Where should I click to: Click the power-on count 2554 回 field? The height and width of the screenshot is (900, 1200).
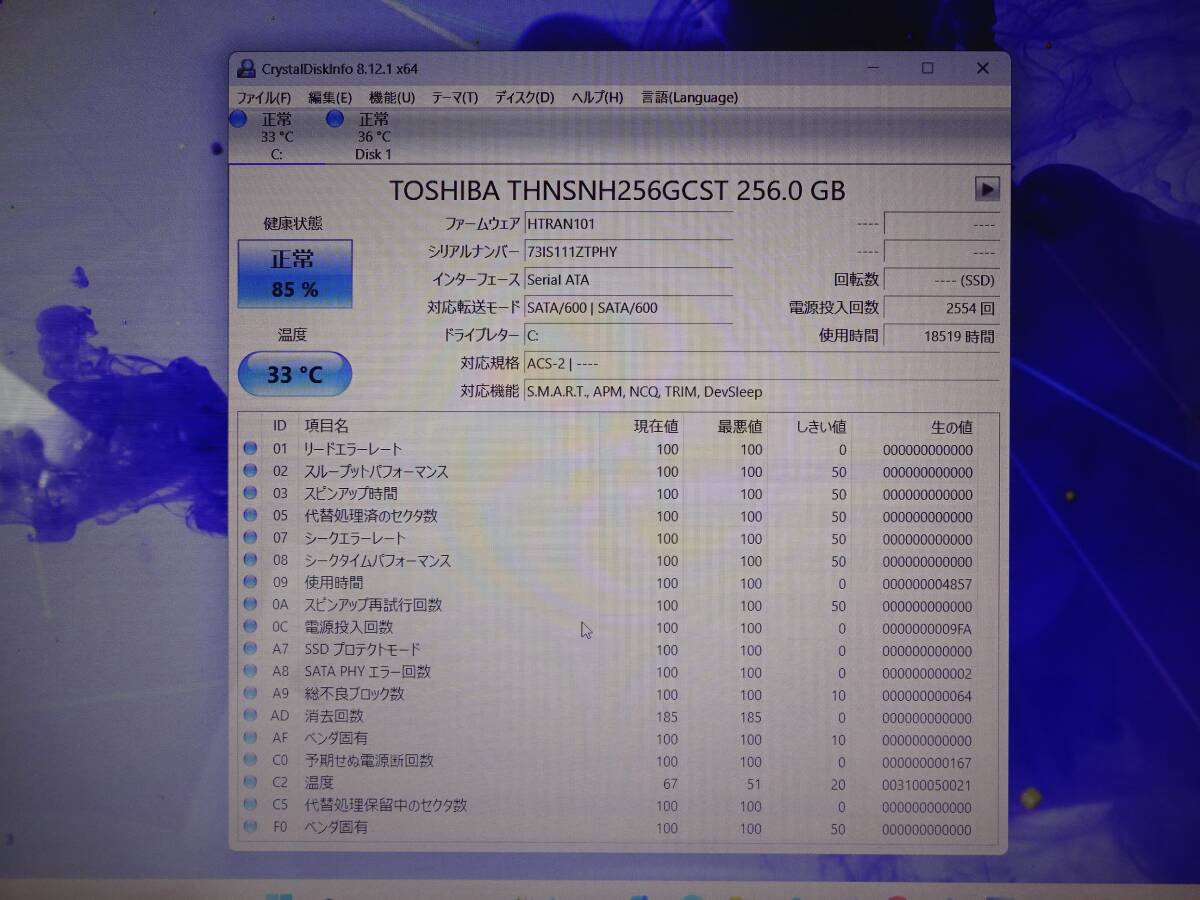[x=941, y=308]
